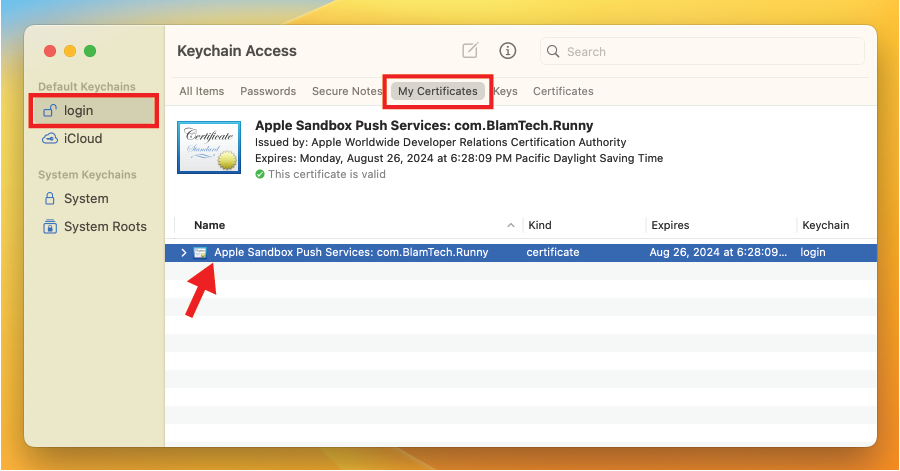
Task: Focus the Search field
Action: pos(702,51)
